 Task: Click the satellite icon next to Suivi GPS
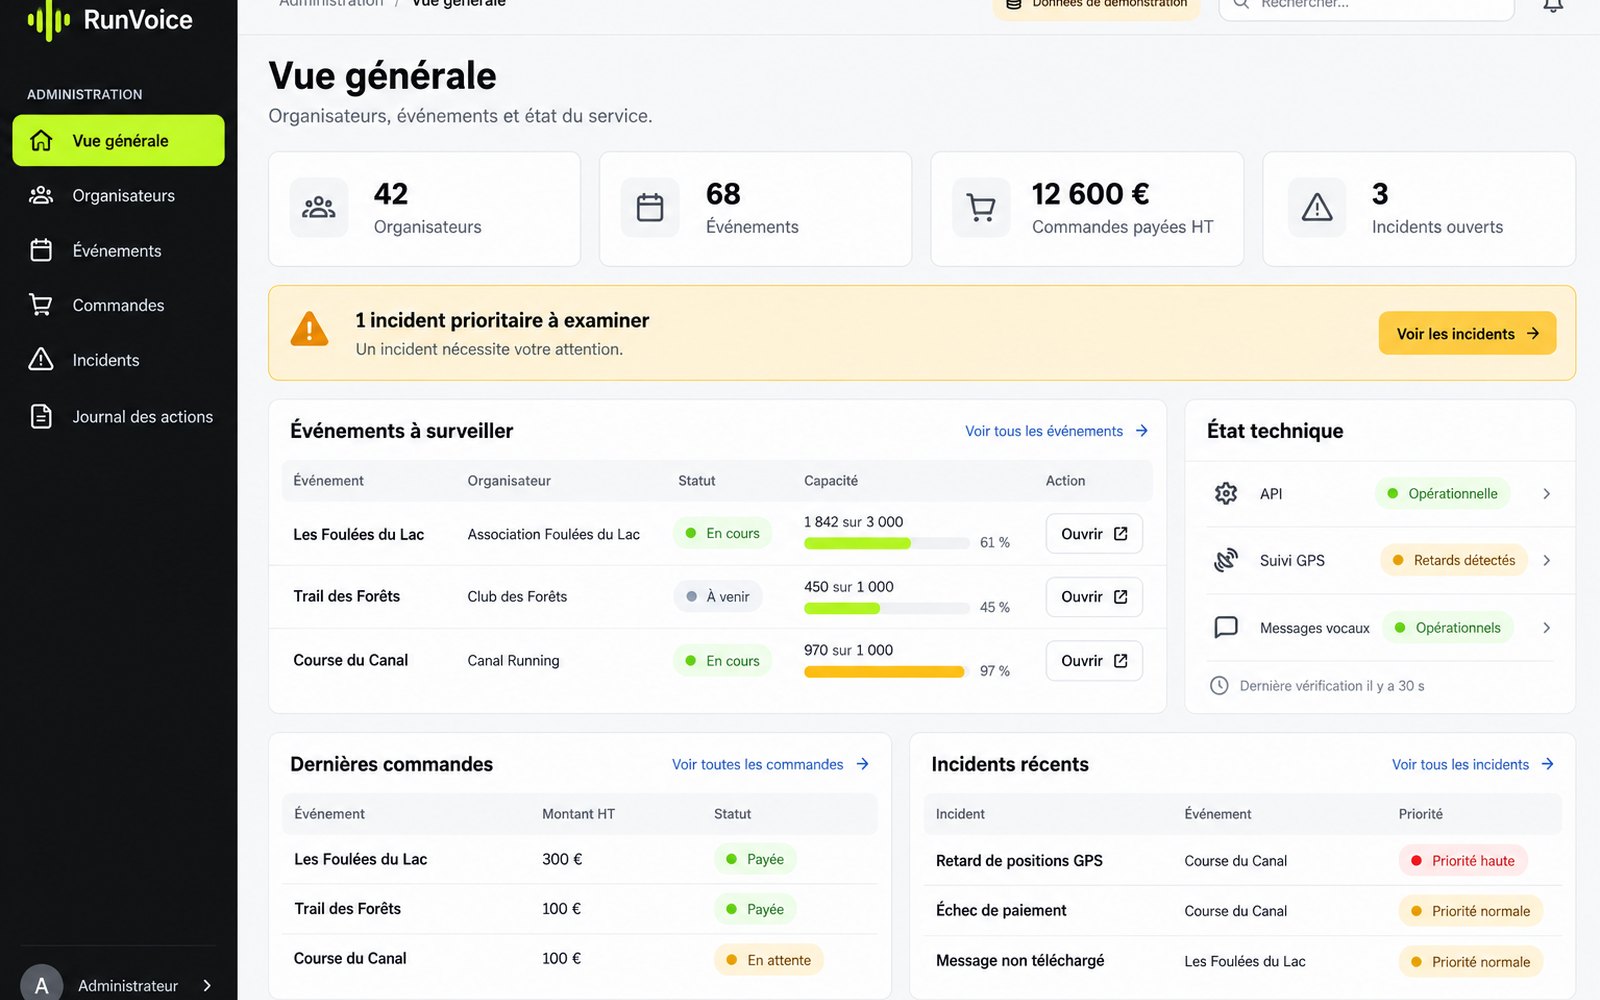click(1226, 560)
